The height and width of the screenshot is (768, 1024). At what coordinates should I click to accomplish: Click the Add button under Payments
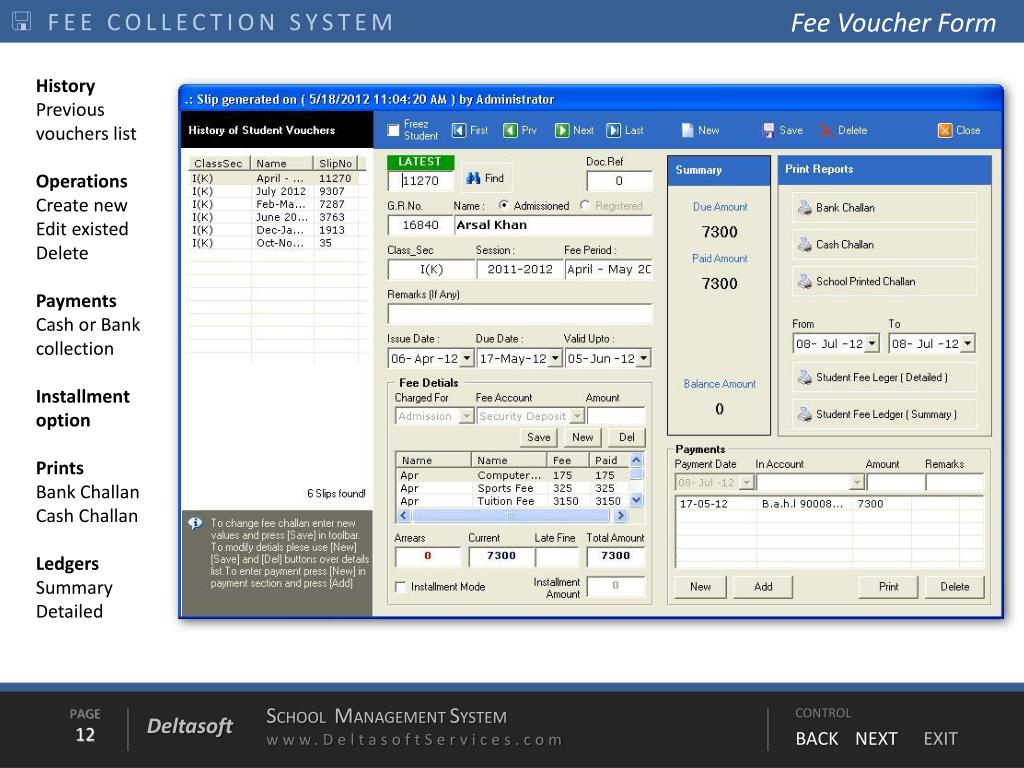pyautogui.click(x=763, y=586)
